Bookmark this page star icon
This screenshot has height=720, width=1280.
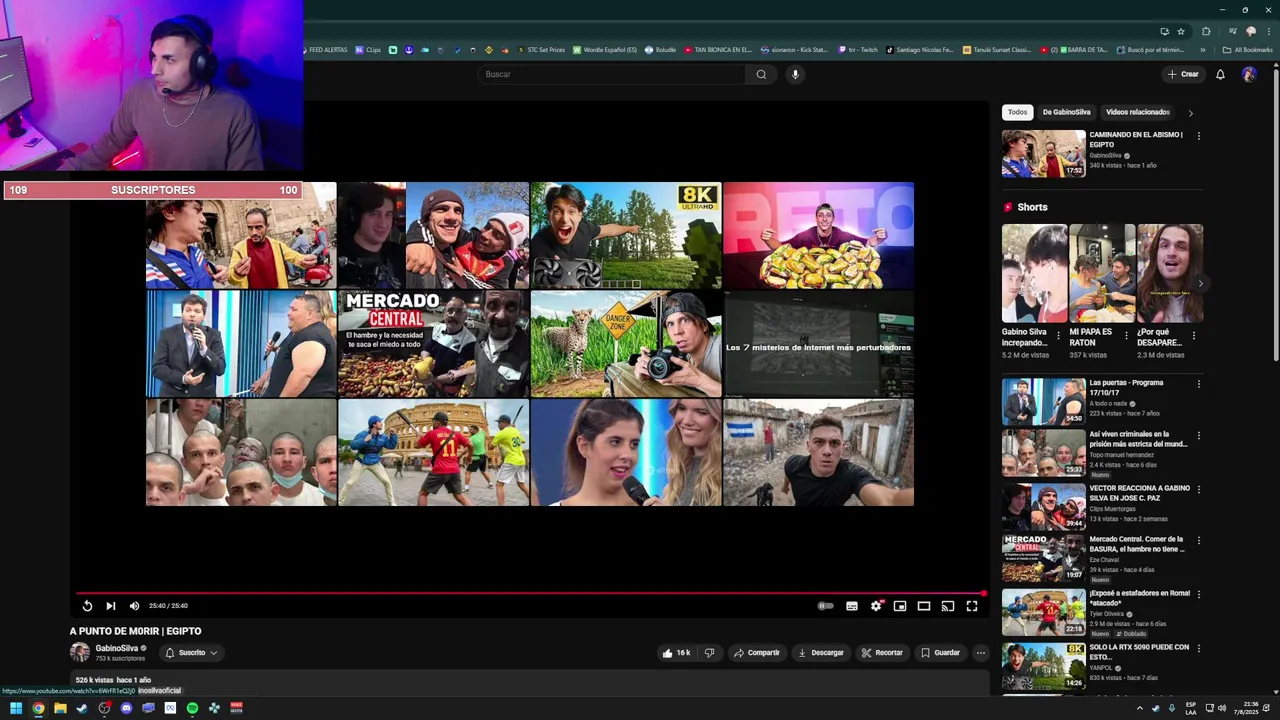[1181, 31]
